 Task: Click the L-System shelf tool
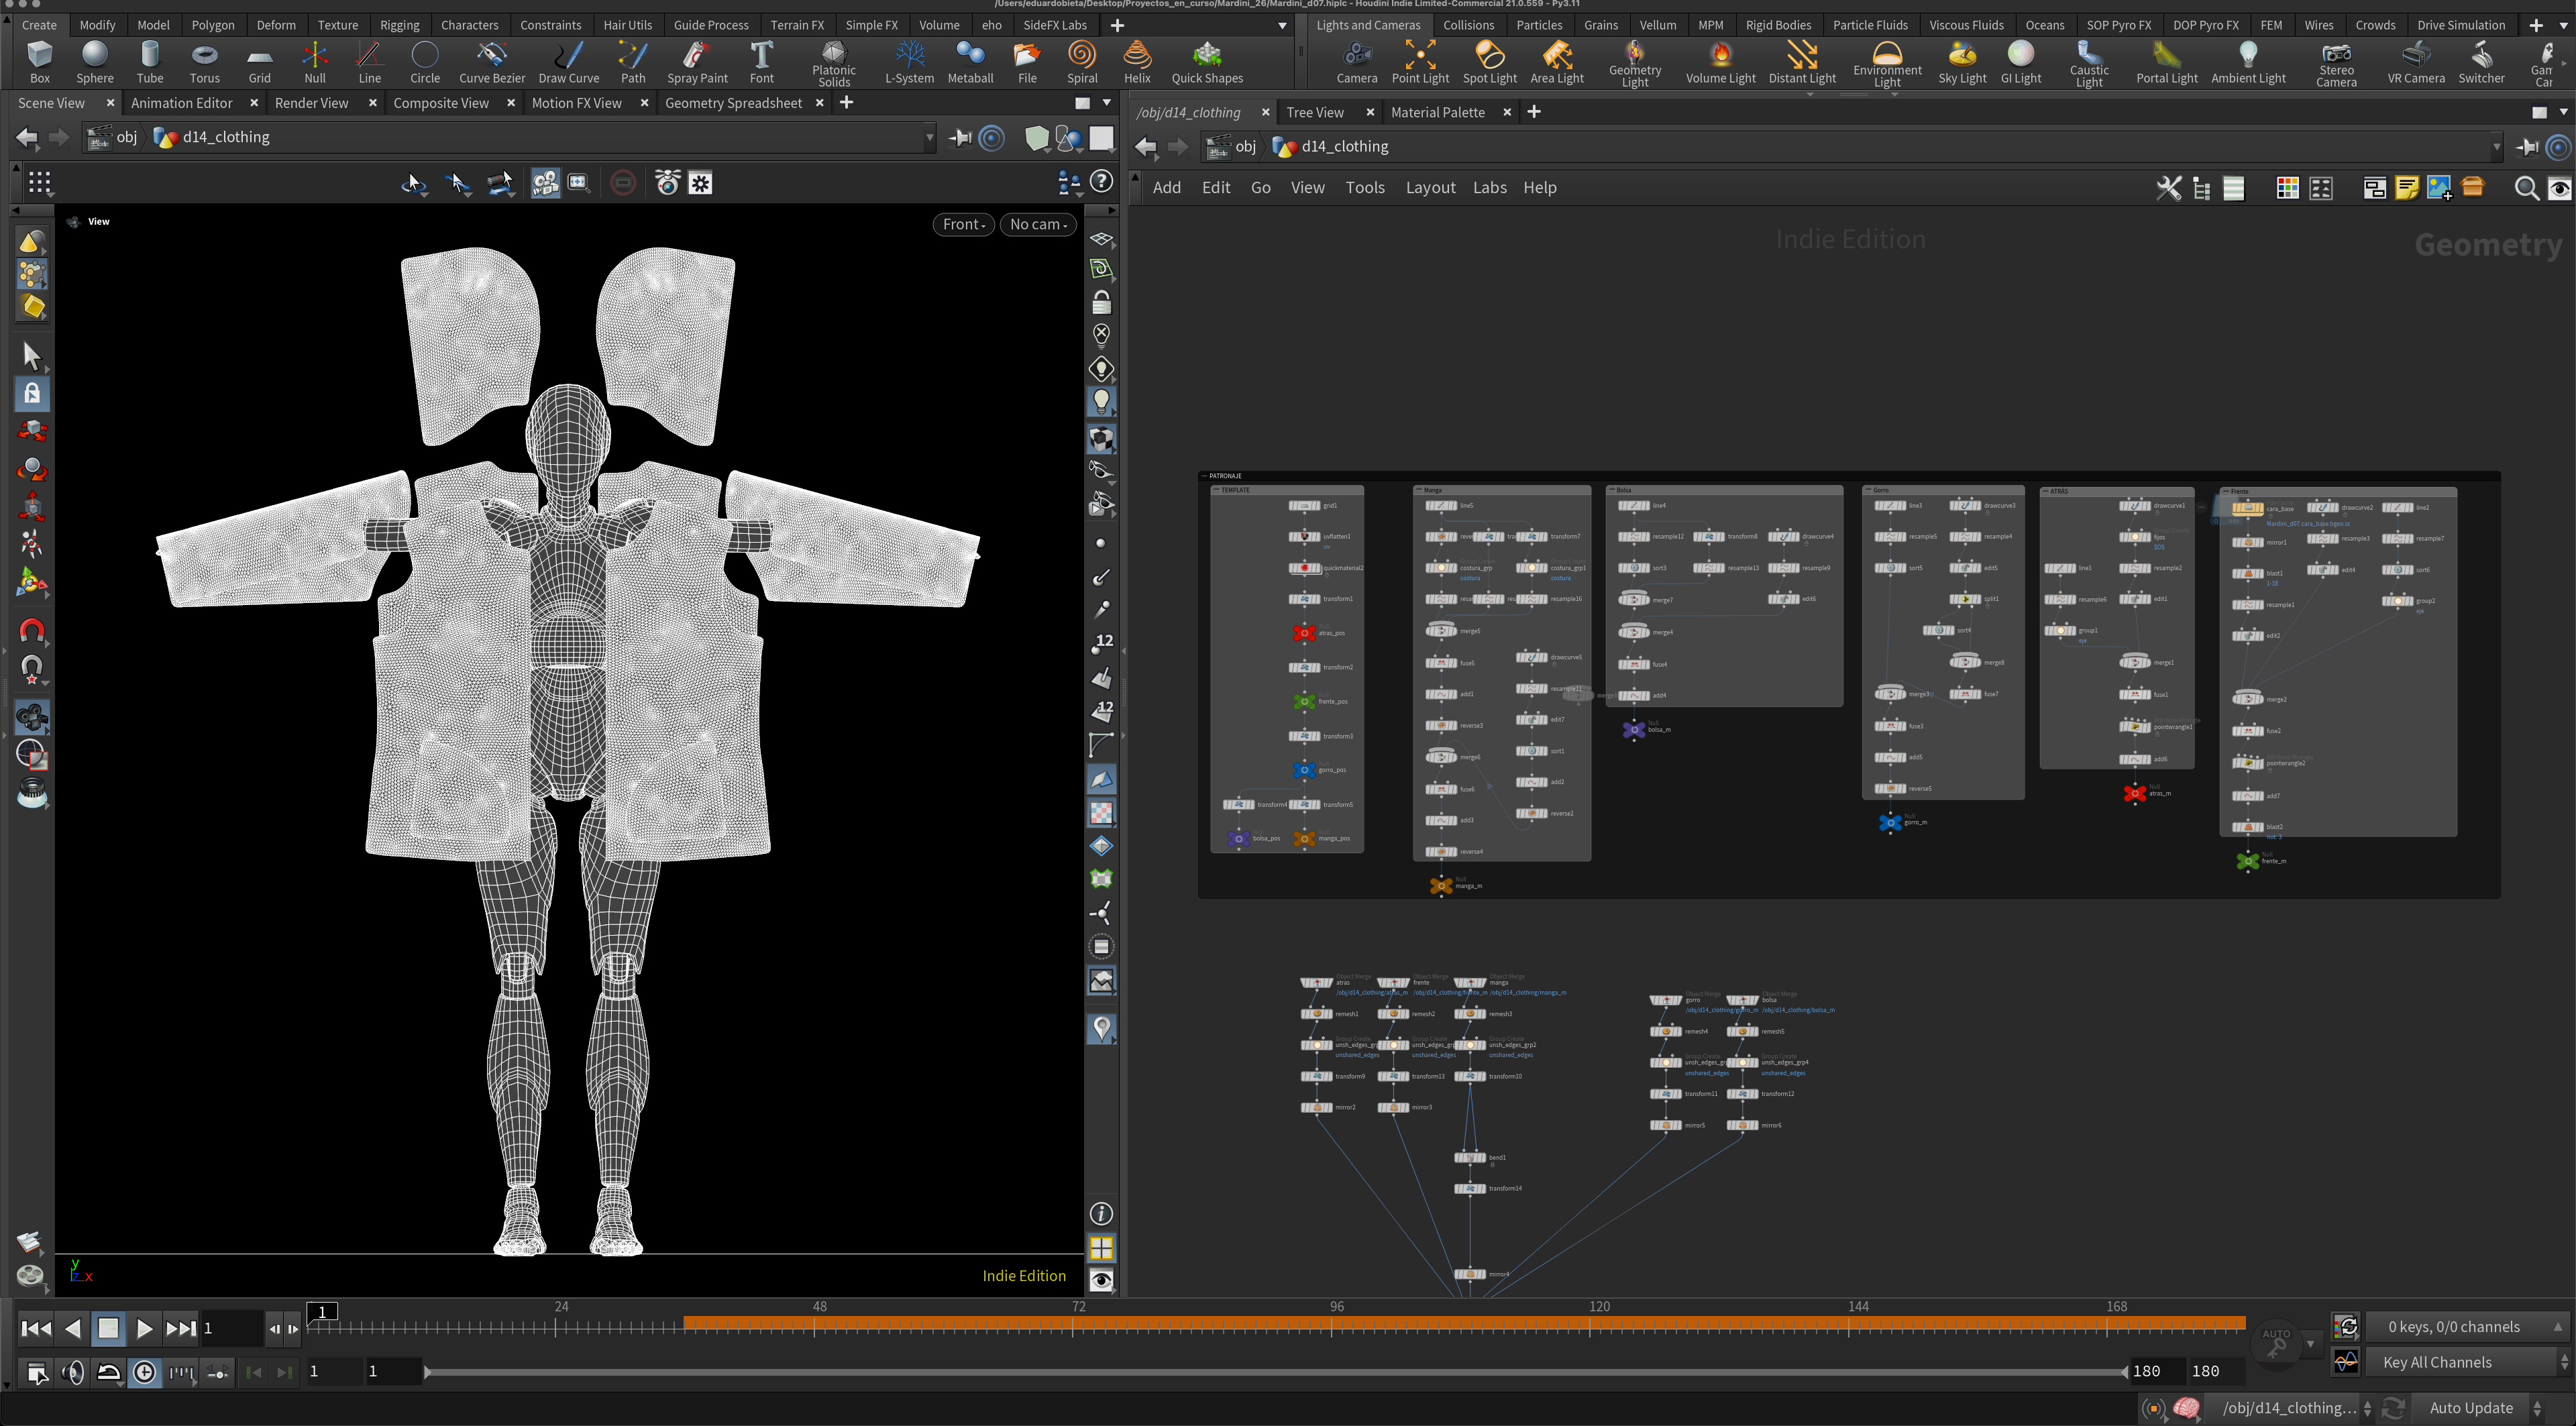909,62
